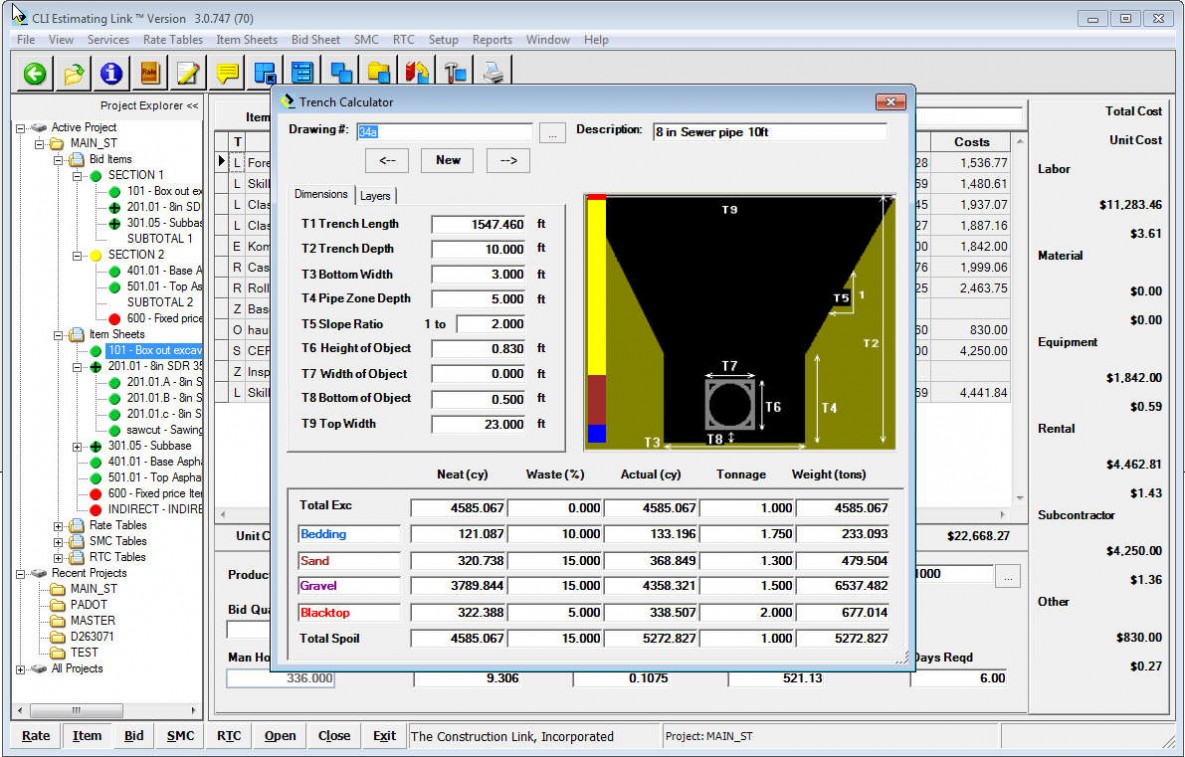This screenshot has height=757, width=1185.
Task: Select the INDIRECT item sheet in tree
Action: pyautogui.click(x=154, y=510)
